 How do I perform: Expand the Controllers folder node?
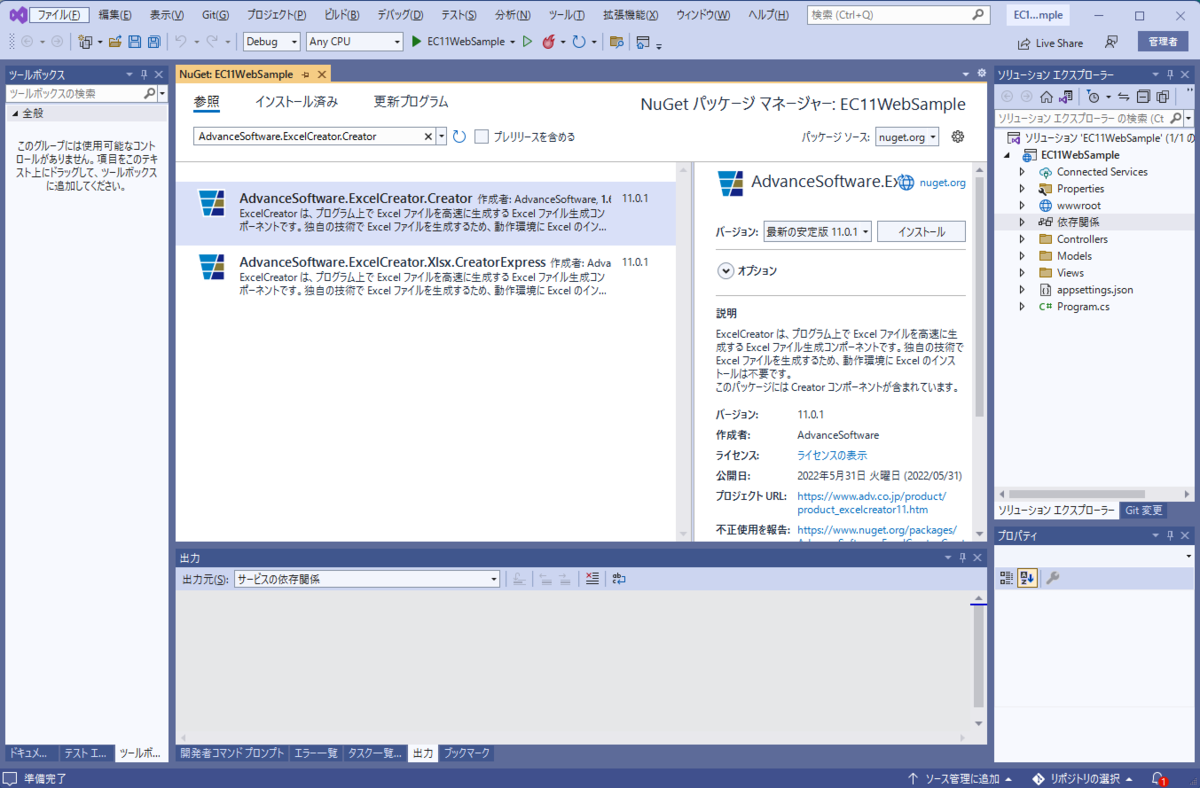1022,239
